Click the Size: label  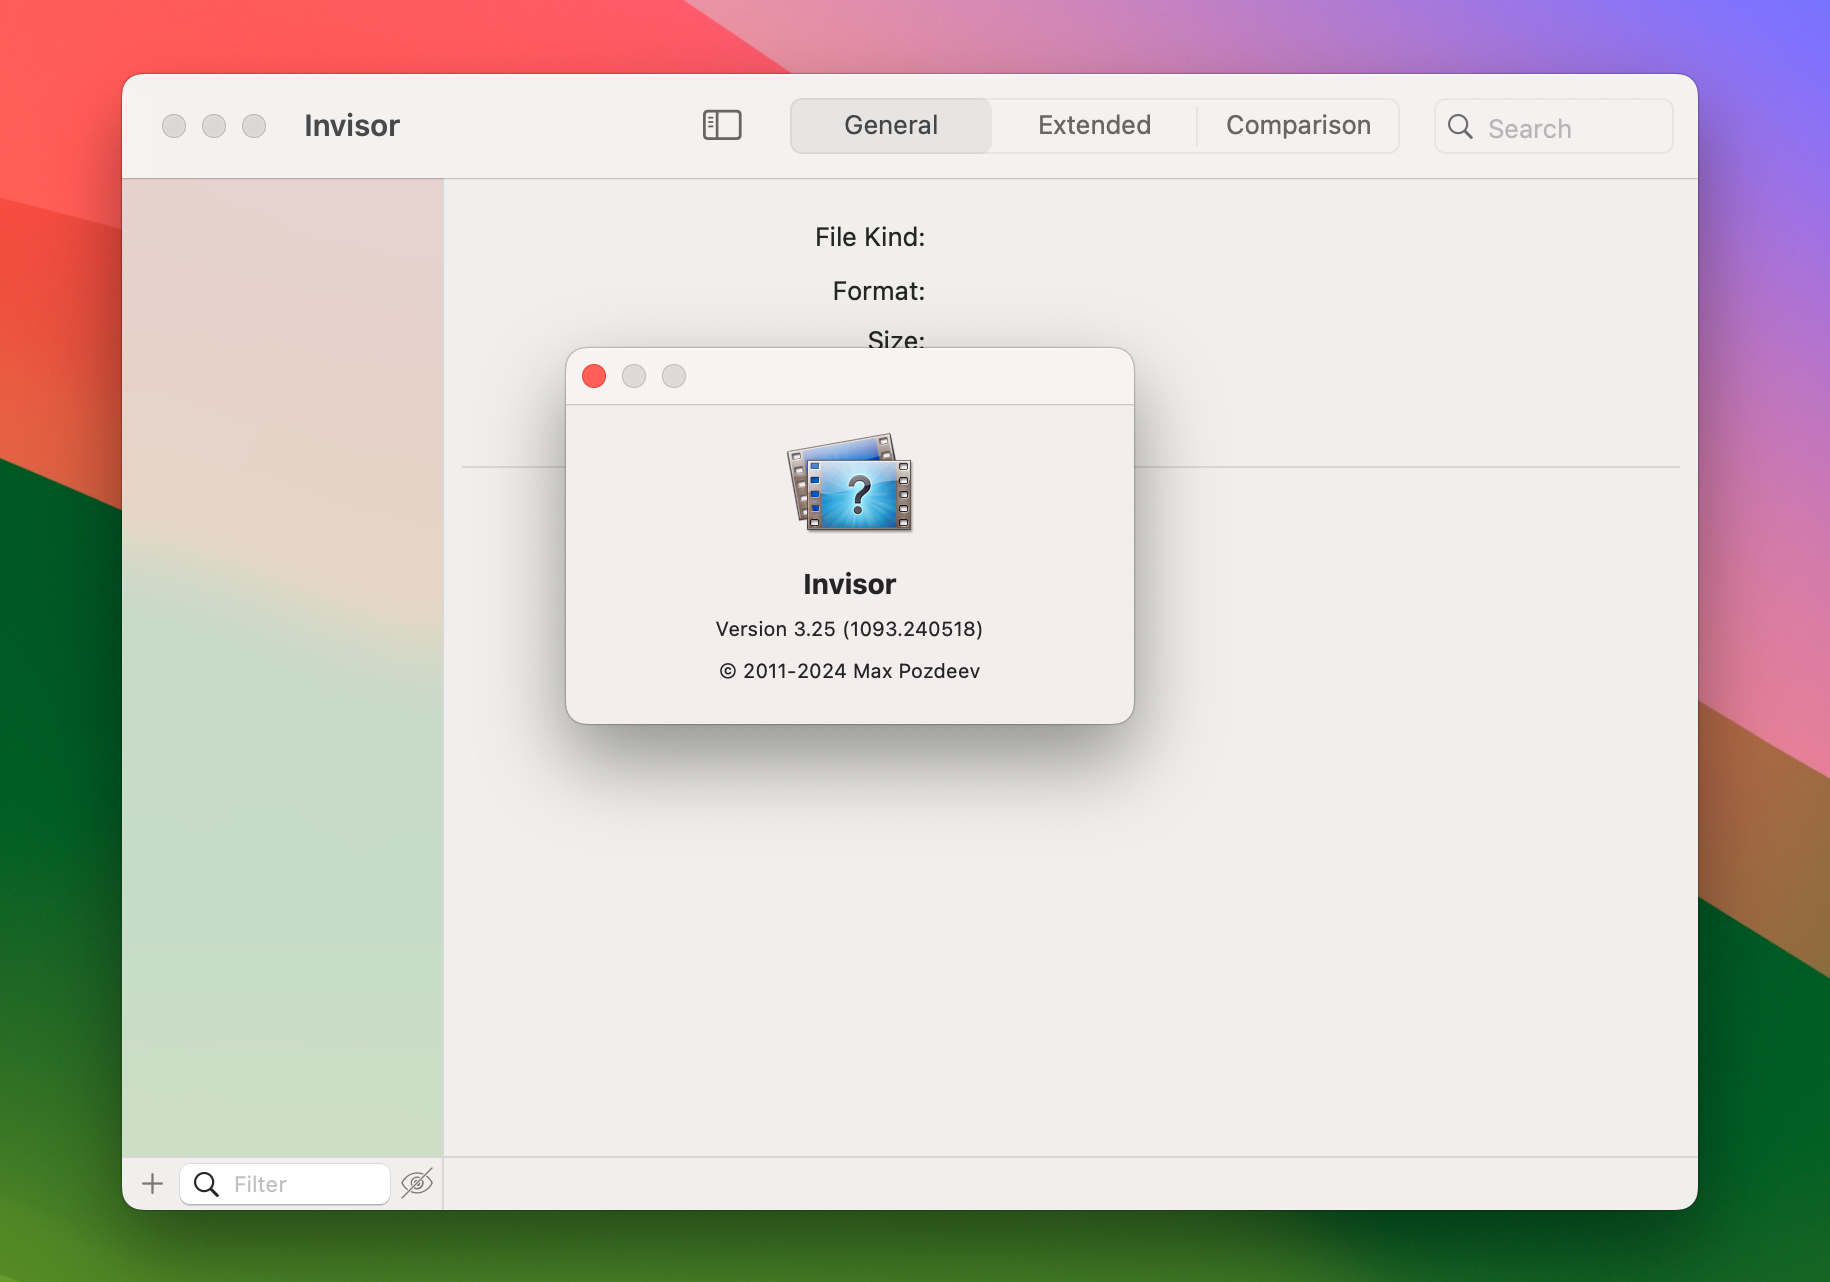point(896,338)
